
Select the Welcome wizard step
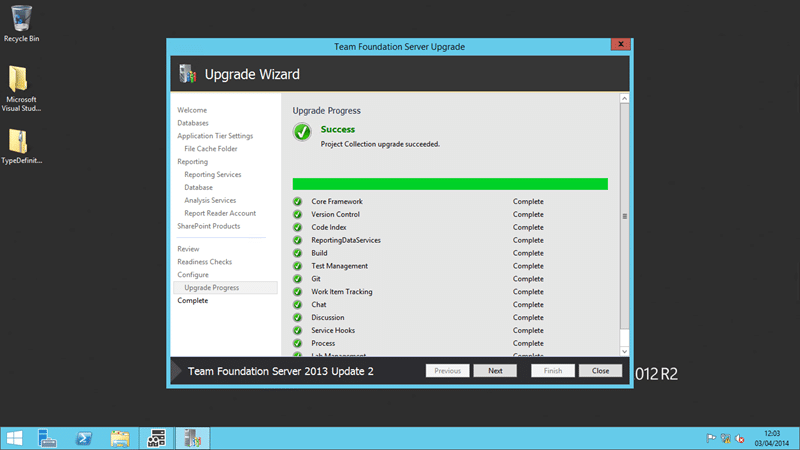(x=192, y=110)
